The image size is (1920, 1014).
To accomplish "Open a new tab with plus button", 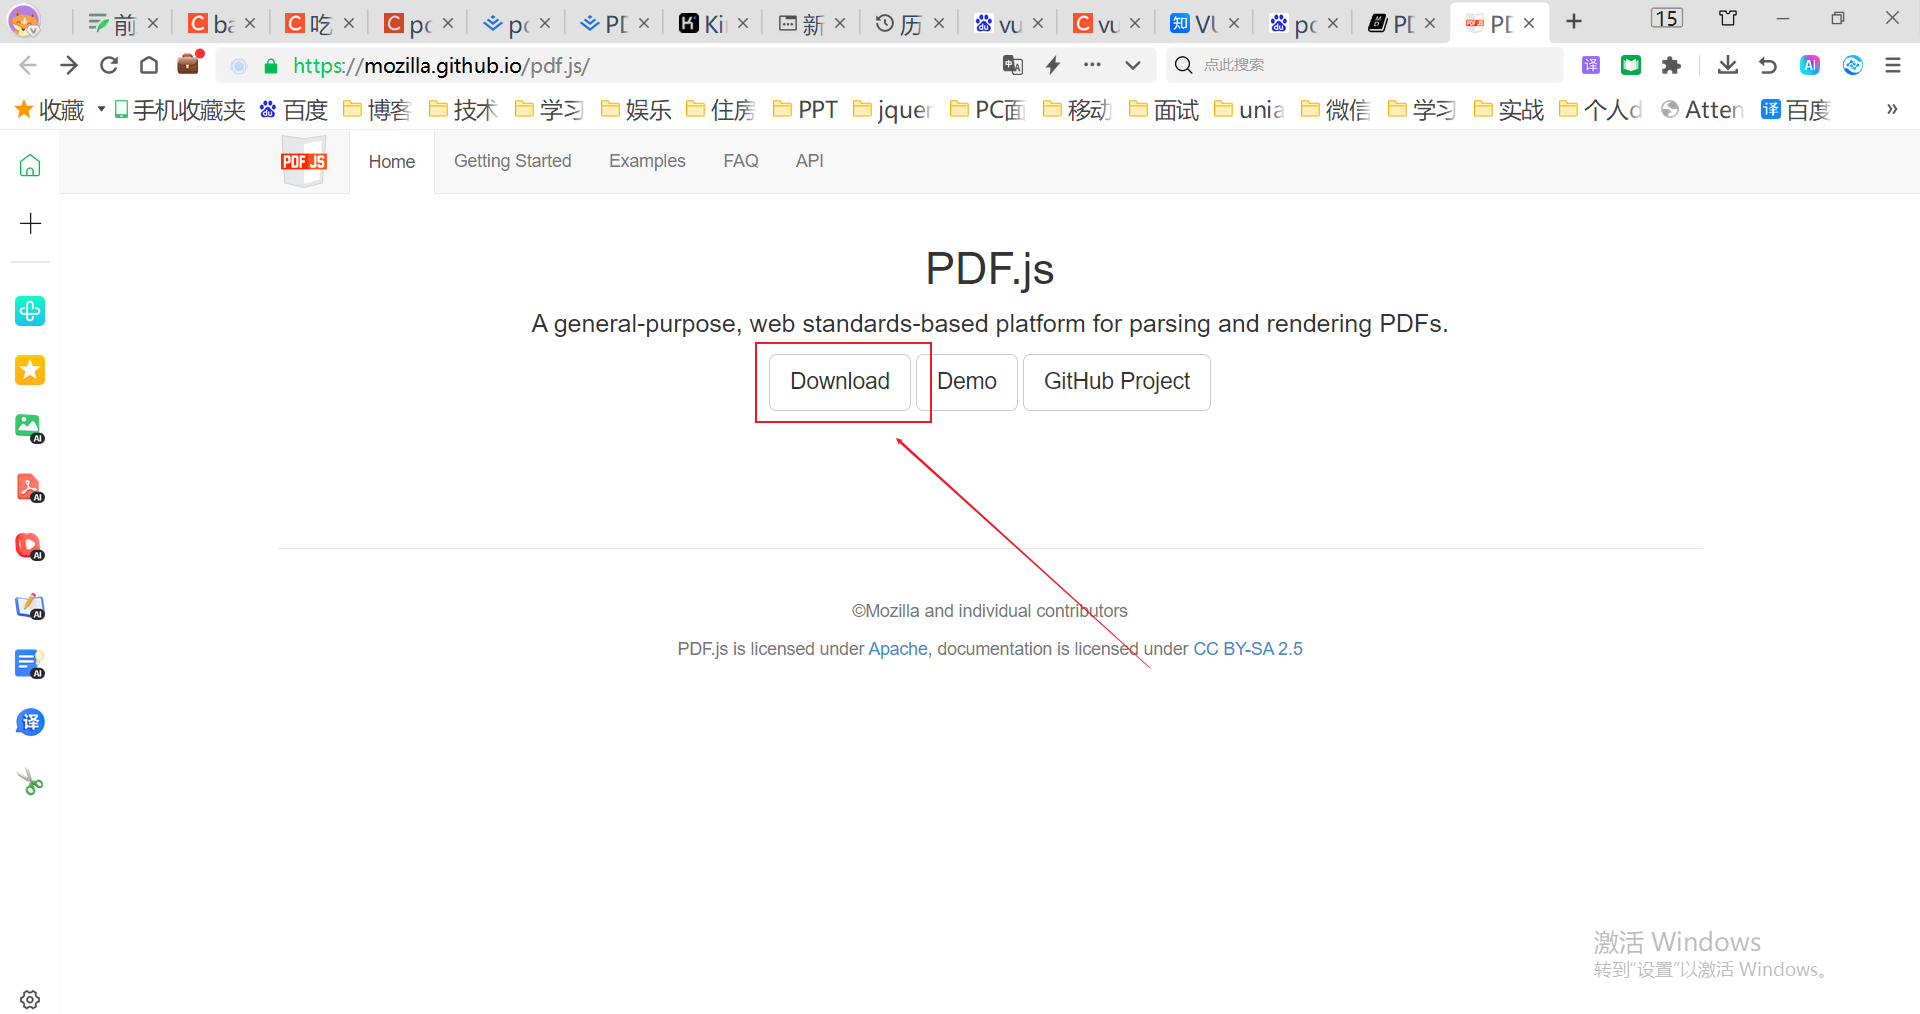I will click(x=1574, y=22).
